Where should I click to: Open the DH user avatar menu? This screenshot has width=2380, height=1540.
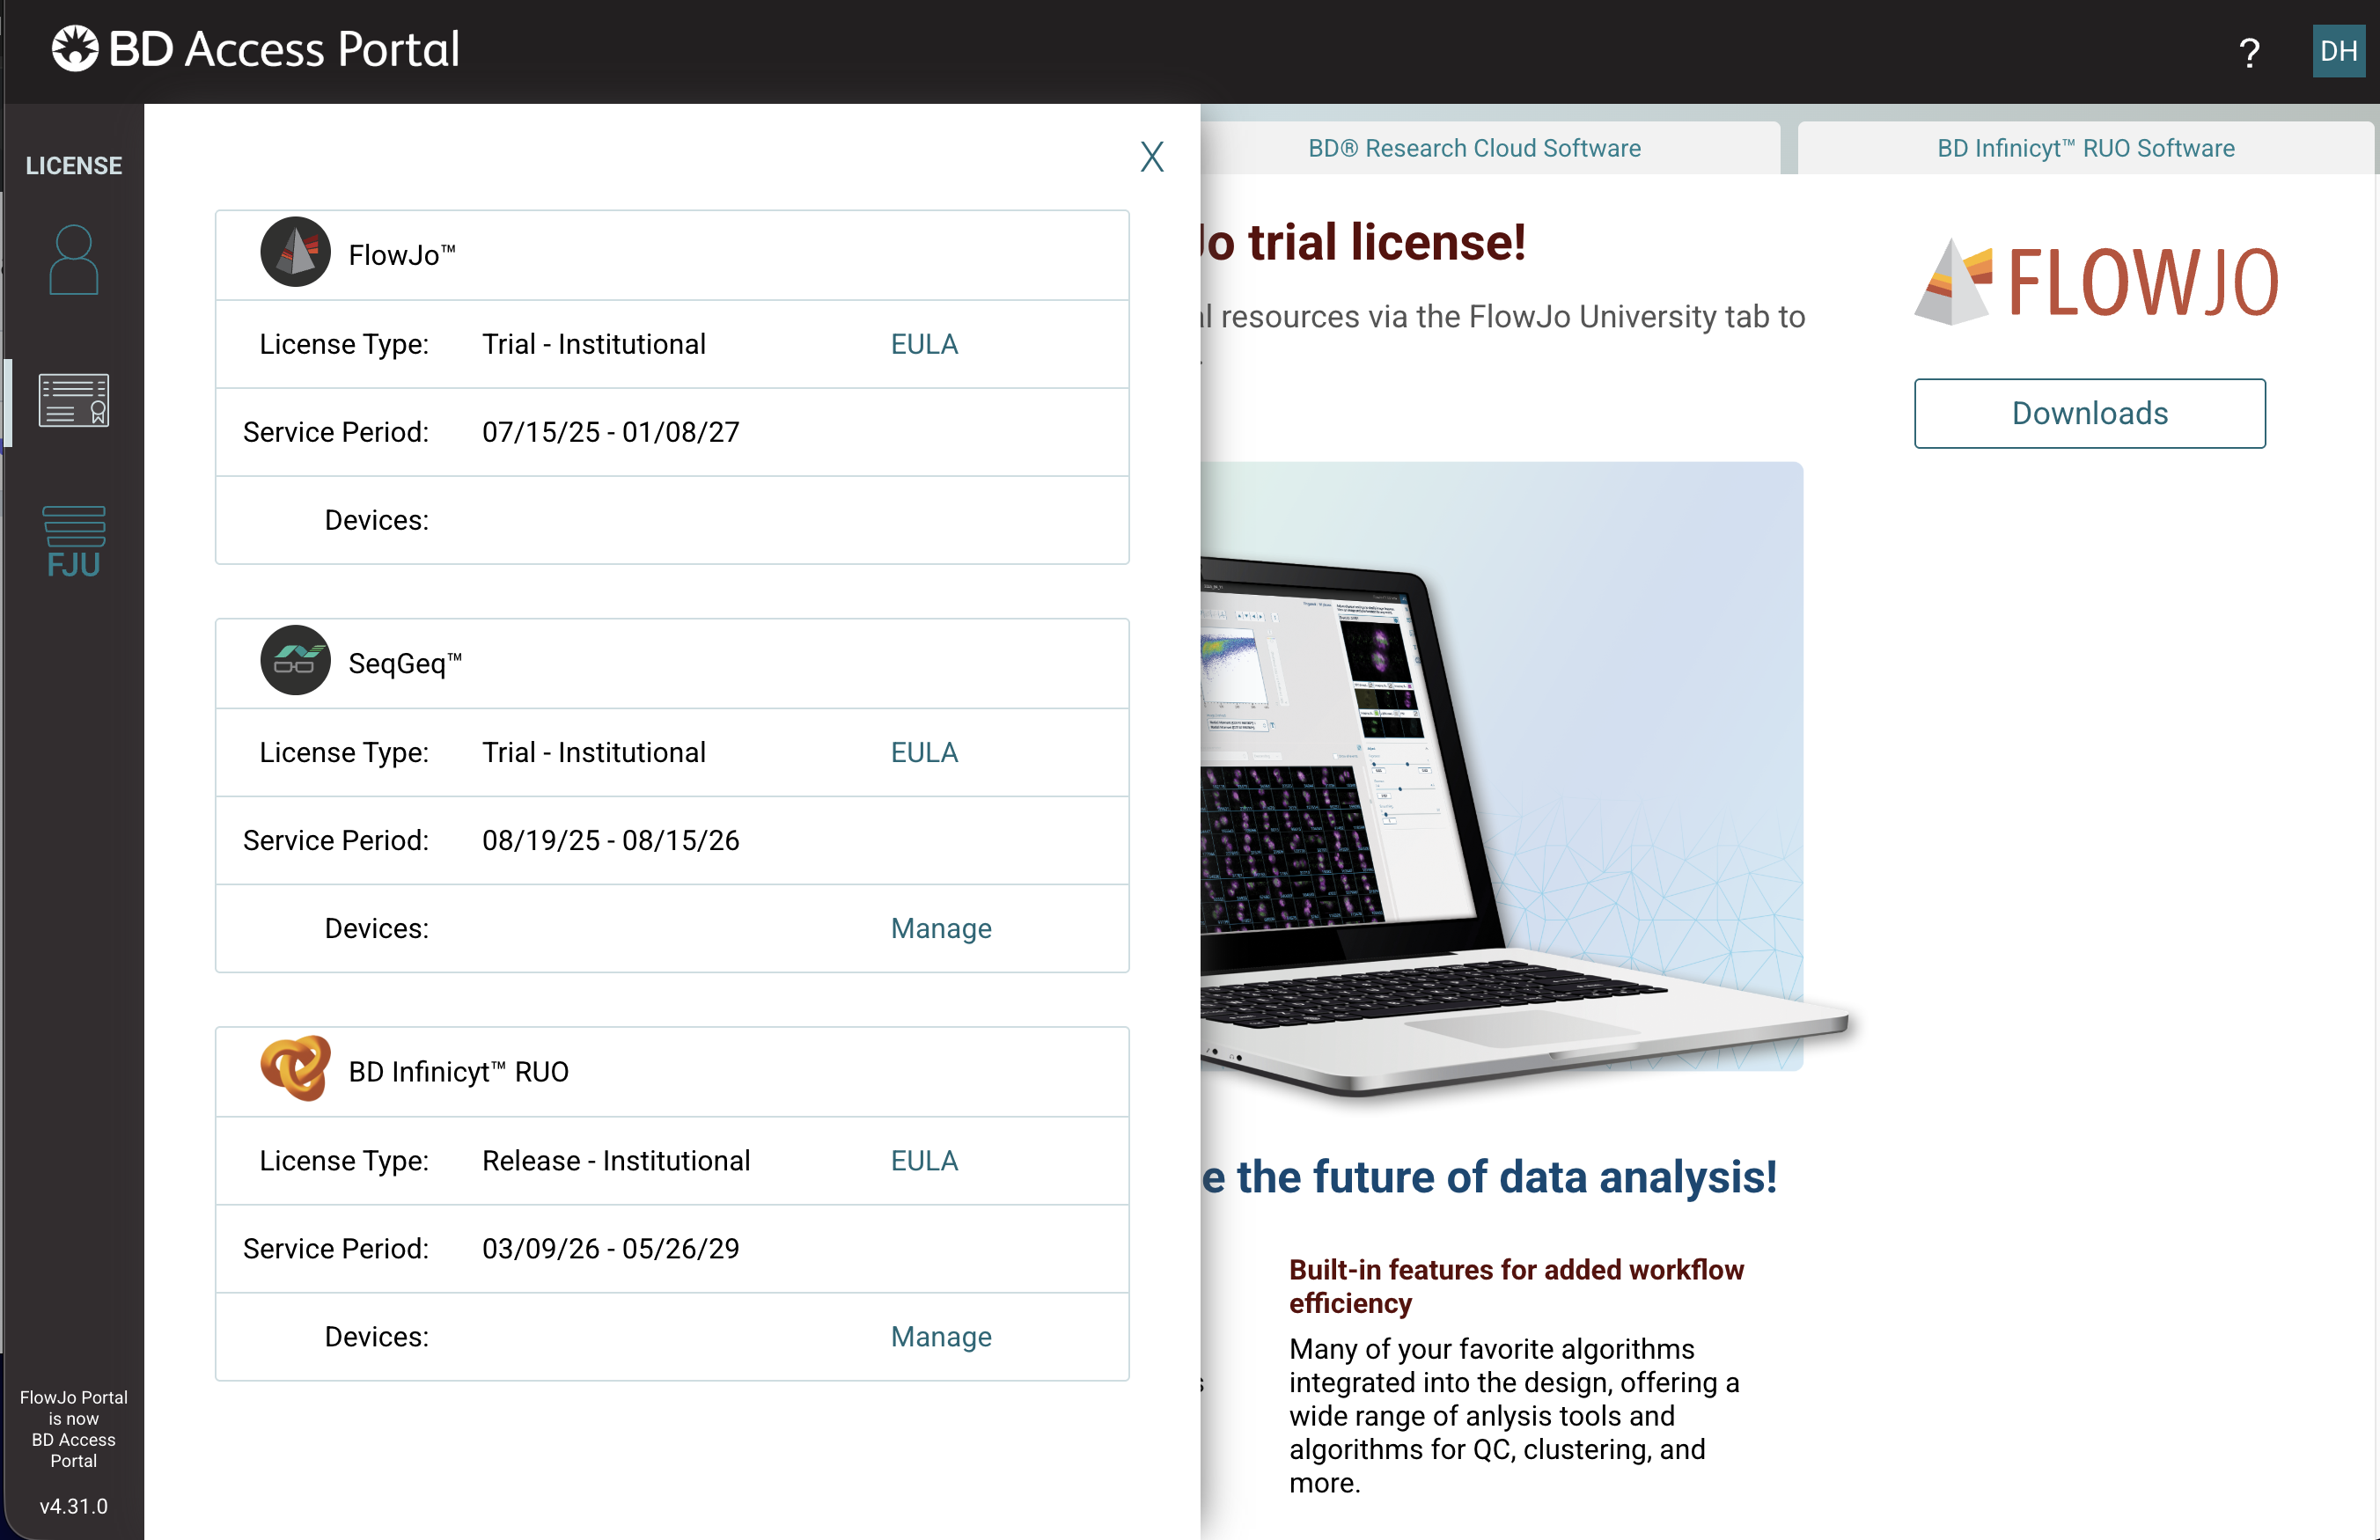point(2338,51)
